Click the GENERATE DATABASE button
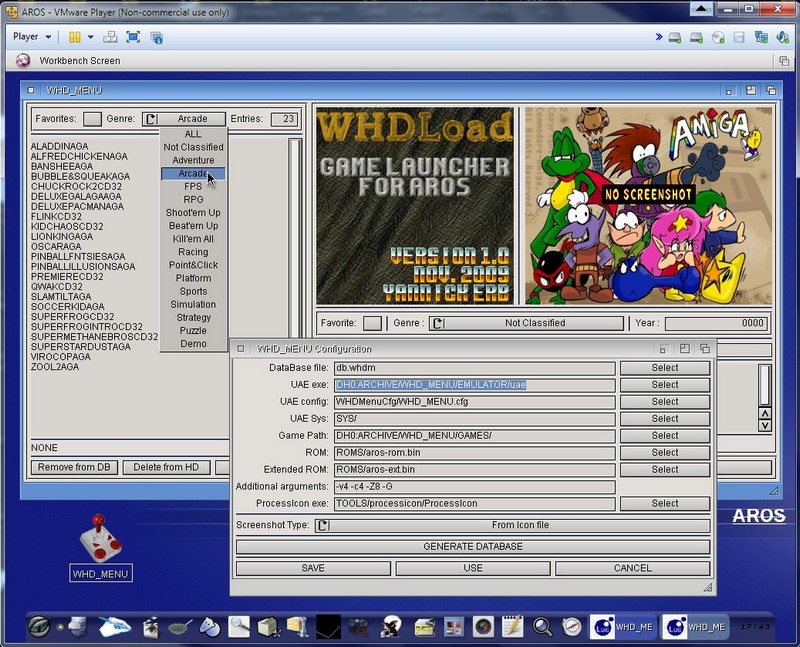 [472, 547]
